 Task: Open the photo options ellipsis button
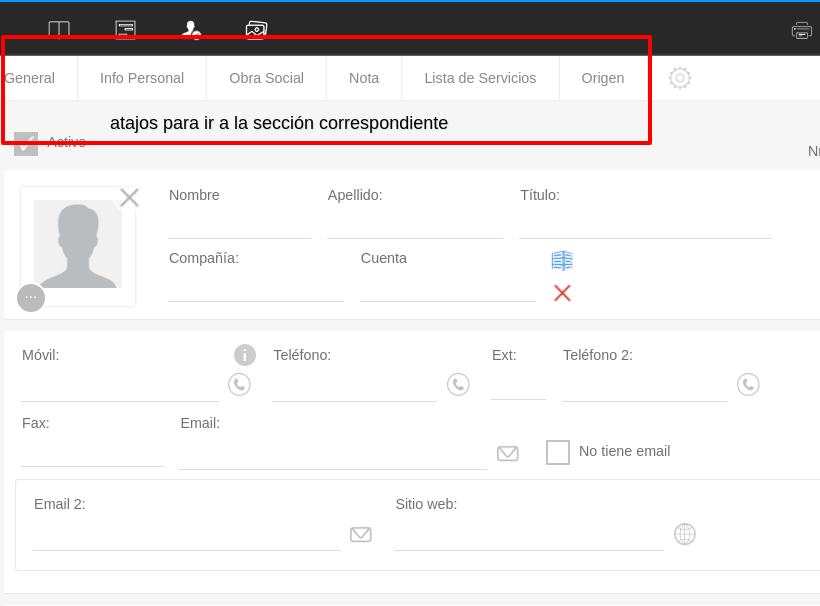point(31,298)
